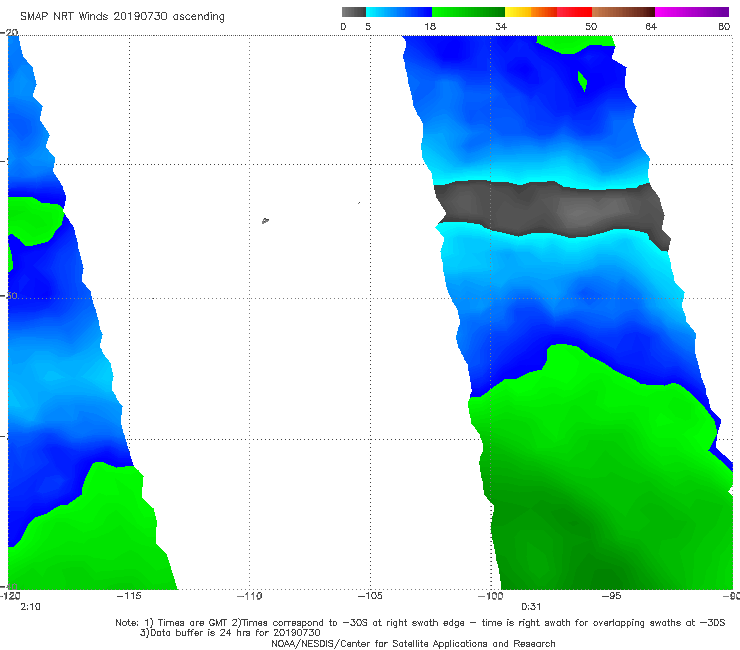740x650 pixels.
Task: Click the small island outline near -110
Action: (265, 220)
